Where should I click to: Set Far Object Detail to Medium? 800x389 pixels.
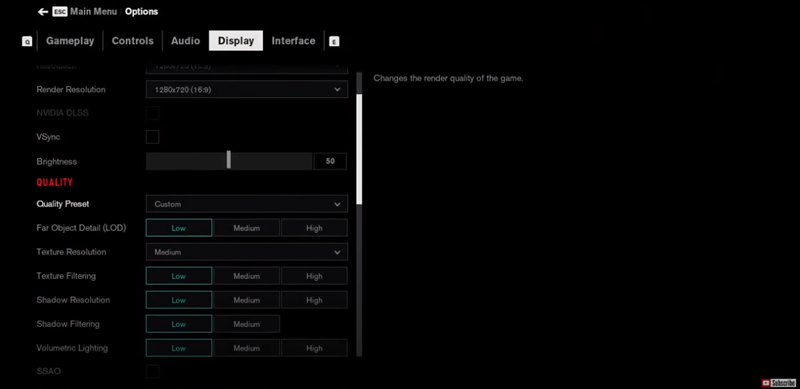246,228
